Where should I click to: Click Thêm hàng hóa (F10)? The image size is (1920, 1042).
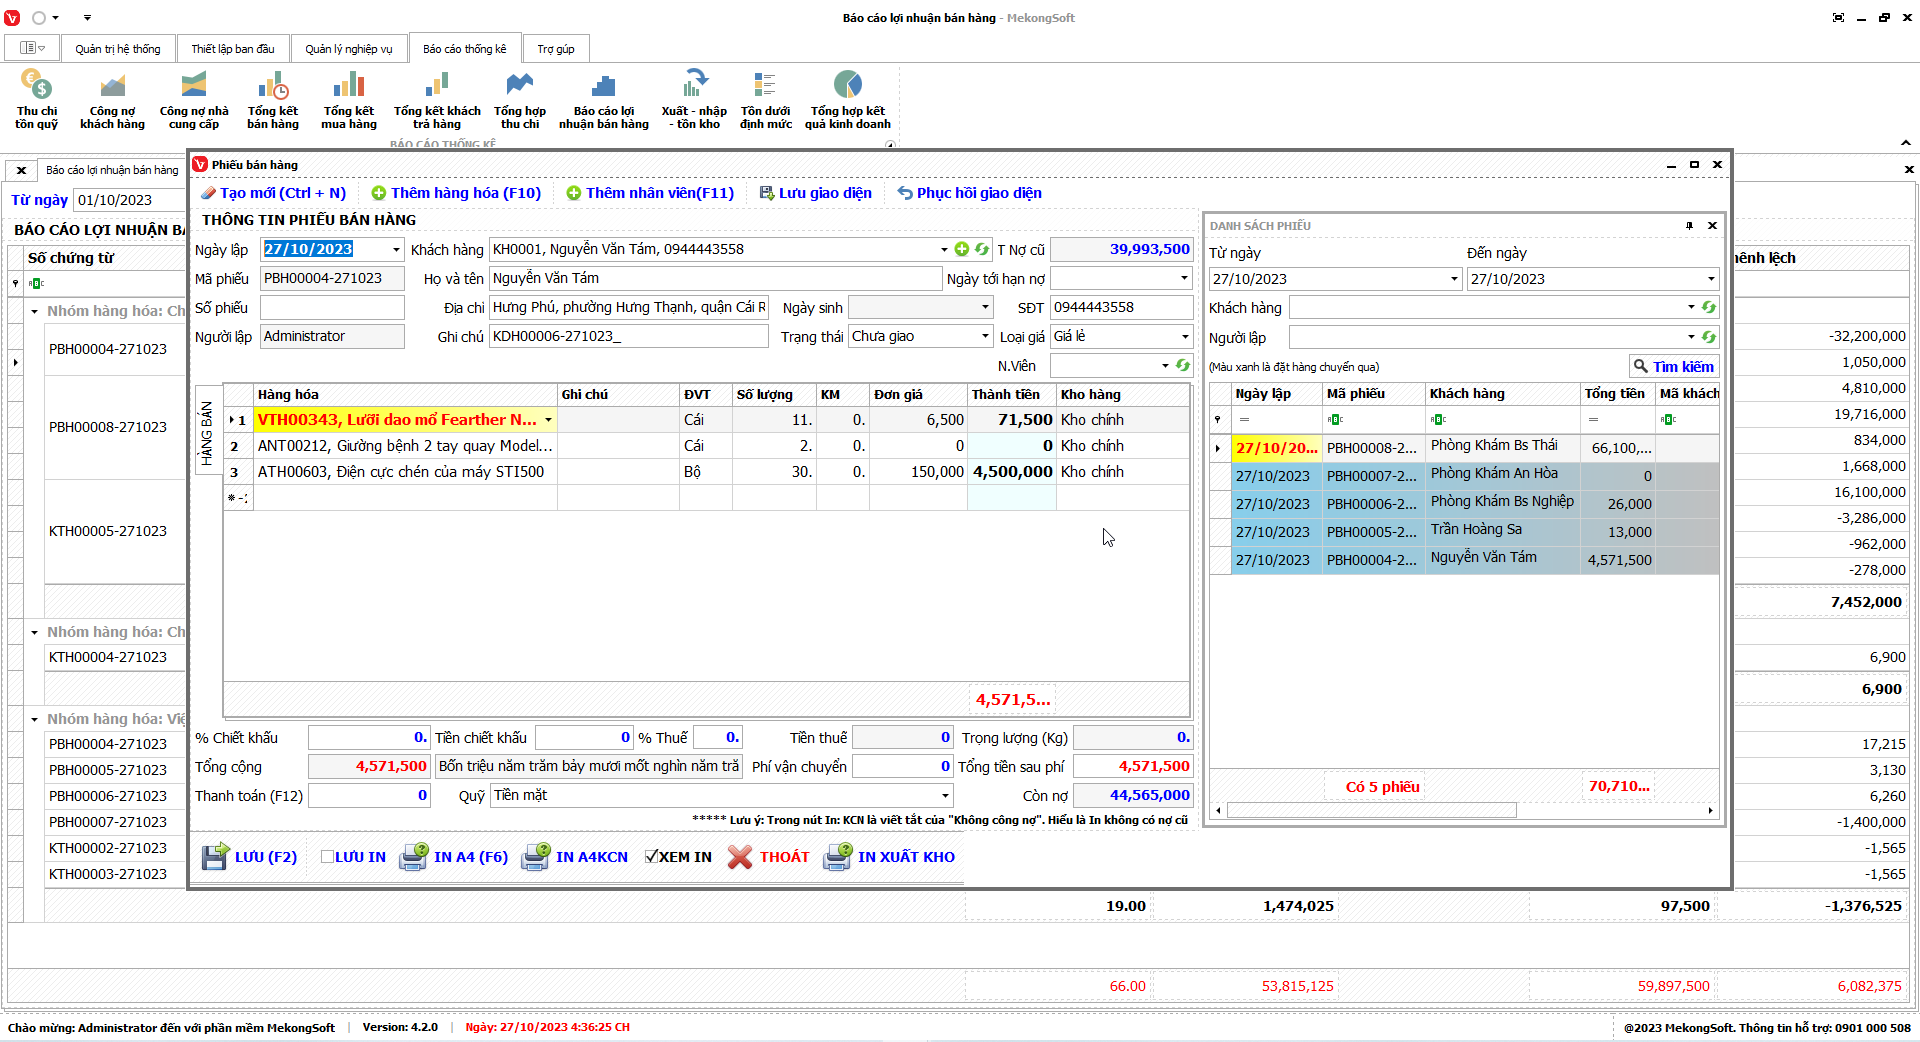pos(456,193)
